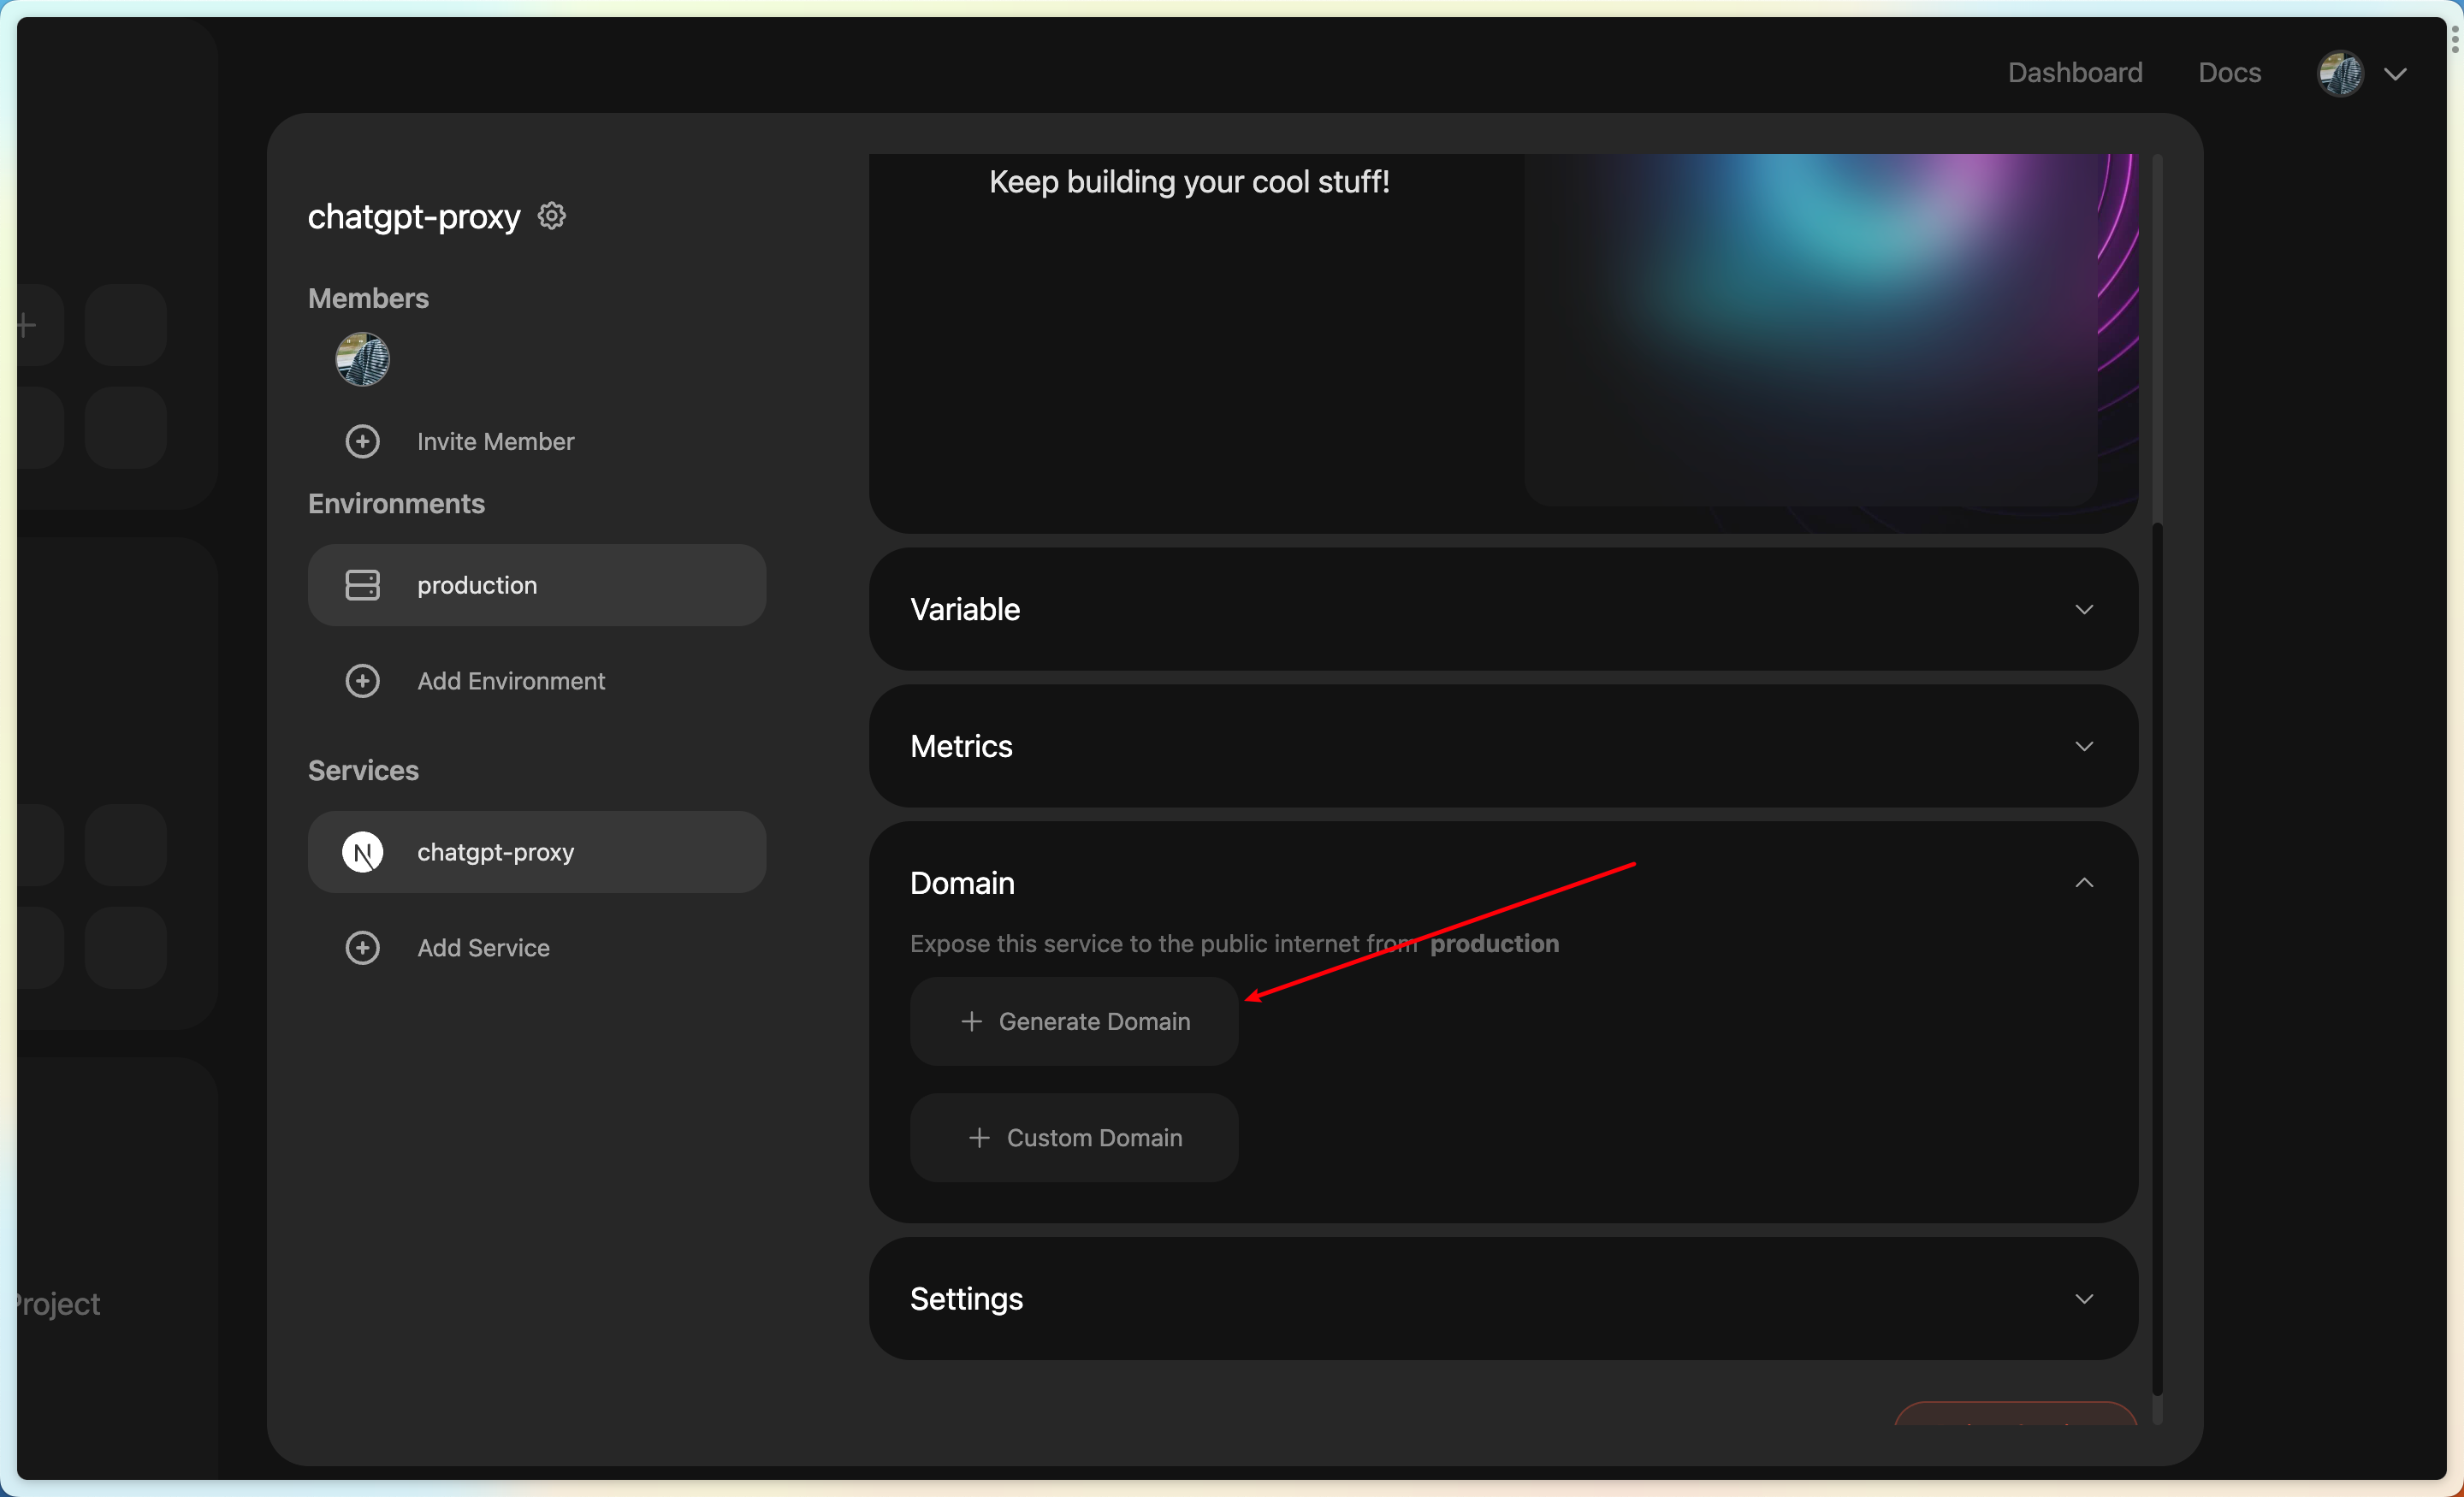The height and width of the screenshot is (1497, 2464).
Task: Click the Dashboard navigation link
Action: pos(2075,72)
